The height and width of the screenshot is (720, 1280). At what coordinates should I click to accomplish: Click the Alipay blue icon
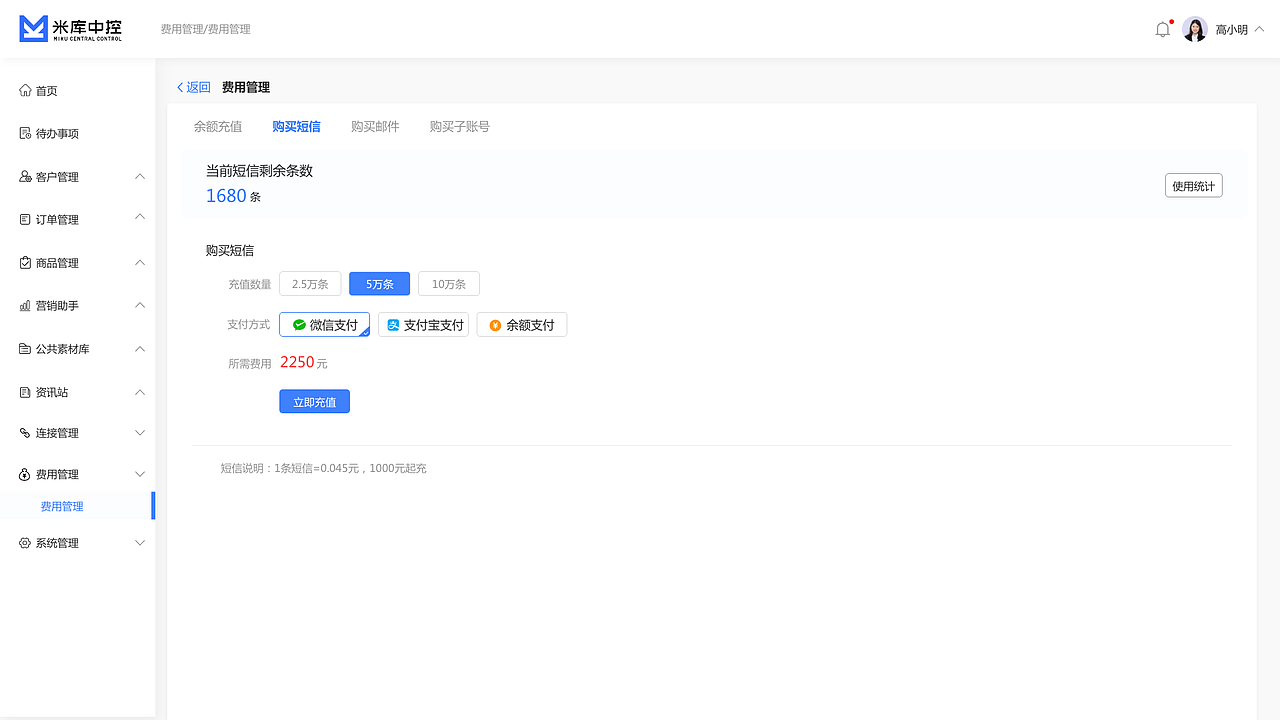click(394, 325)
